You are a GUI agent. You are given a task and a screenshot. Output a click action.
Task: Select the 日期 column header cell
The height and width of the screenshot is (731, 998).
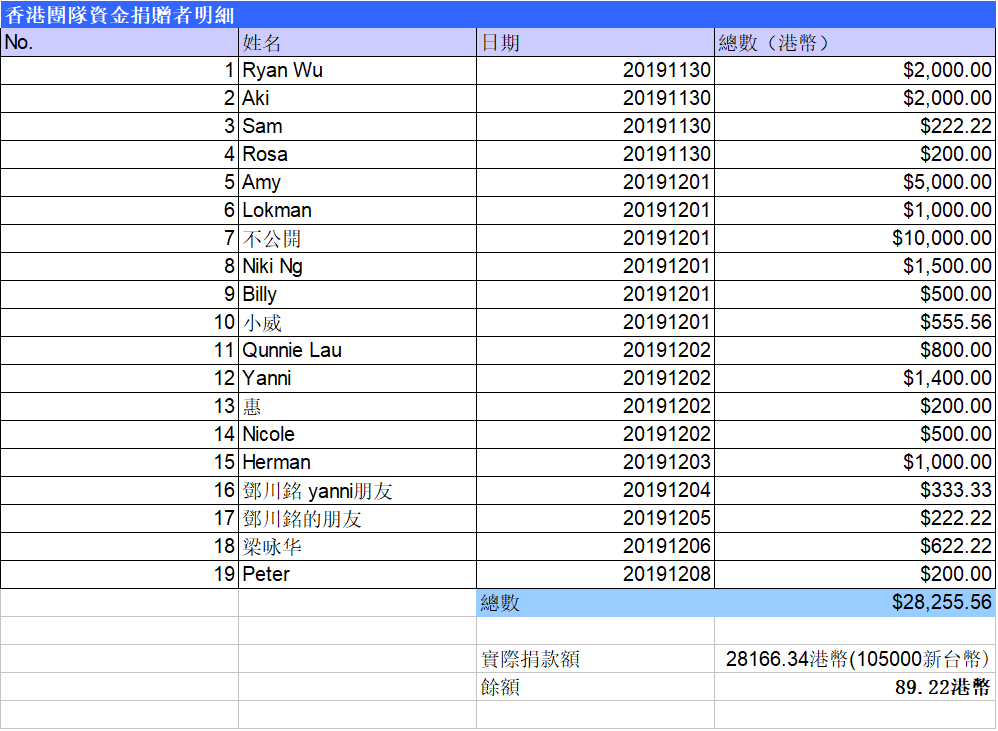[595, 43]
